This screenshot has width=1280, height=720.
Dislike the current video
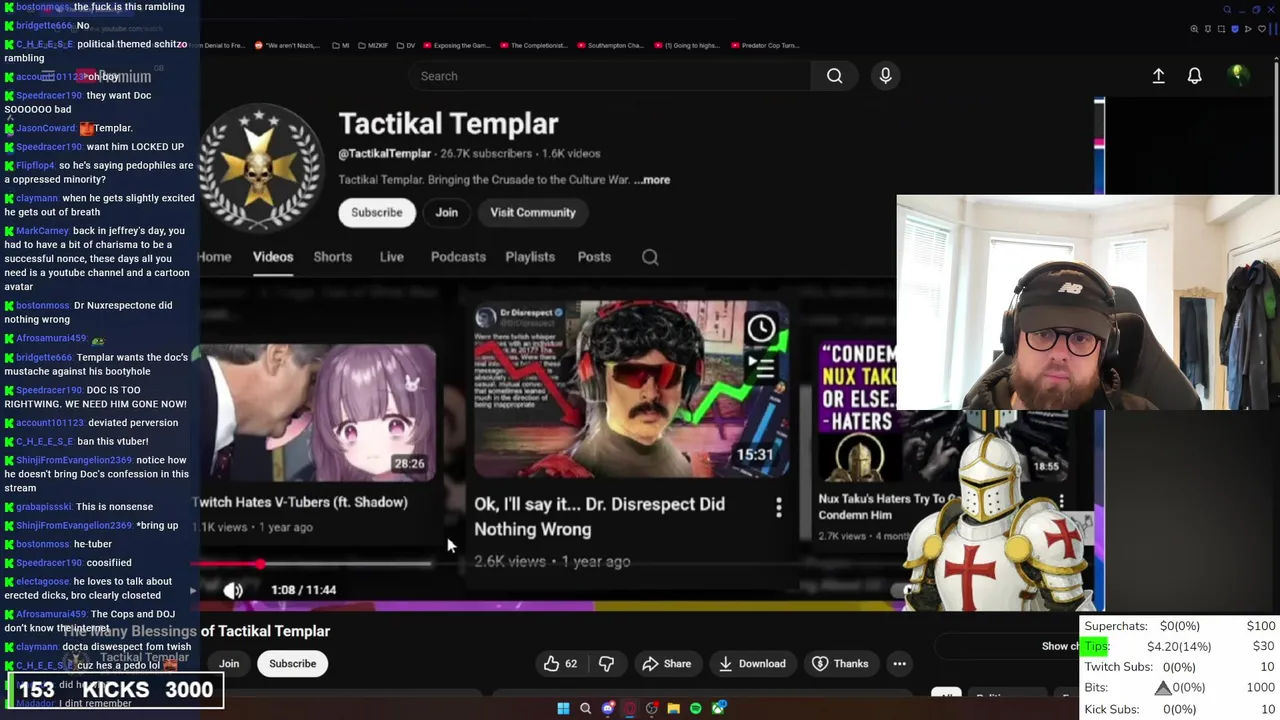coord(606,664)
